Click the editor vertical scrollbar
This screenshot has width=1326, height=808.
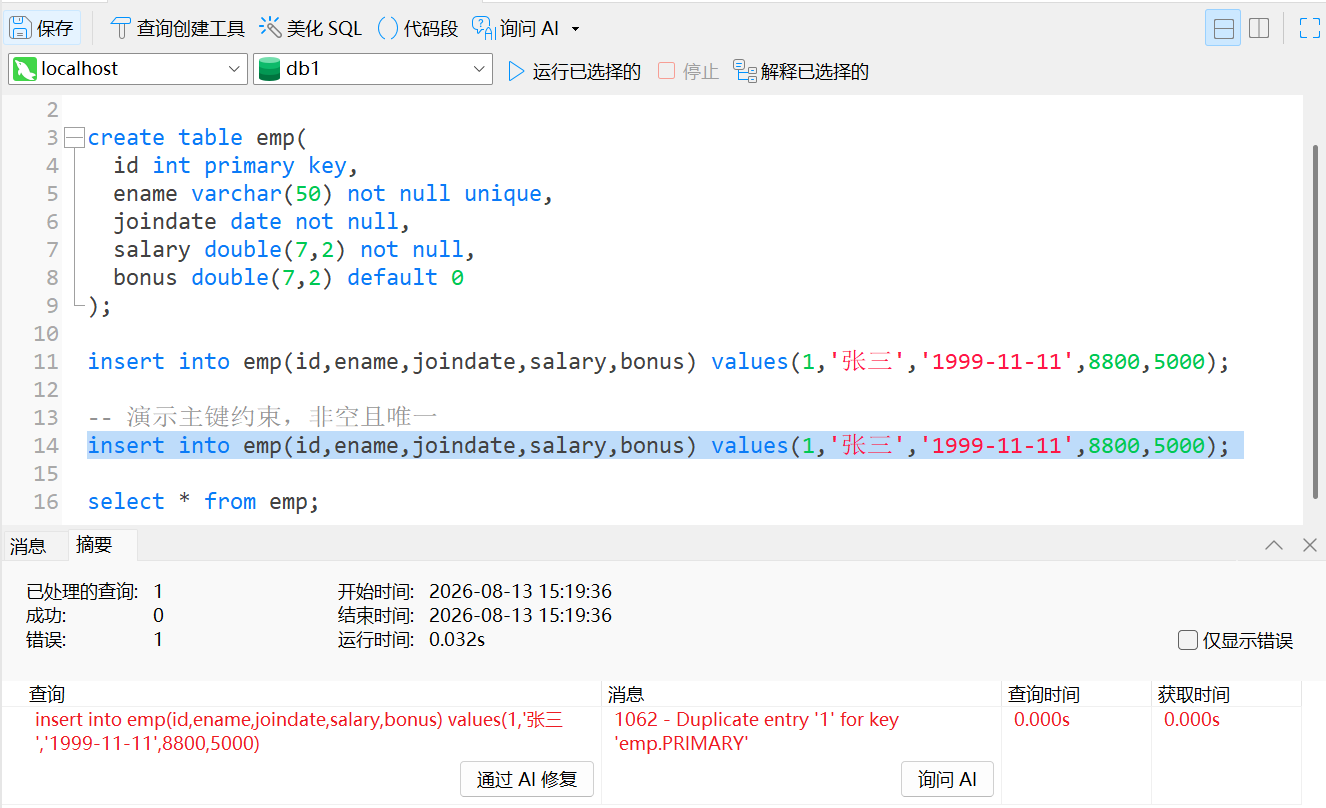(1316, 320)
